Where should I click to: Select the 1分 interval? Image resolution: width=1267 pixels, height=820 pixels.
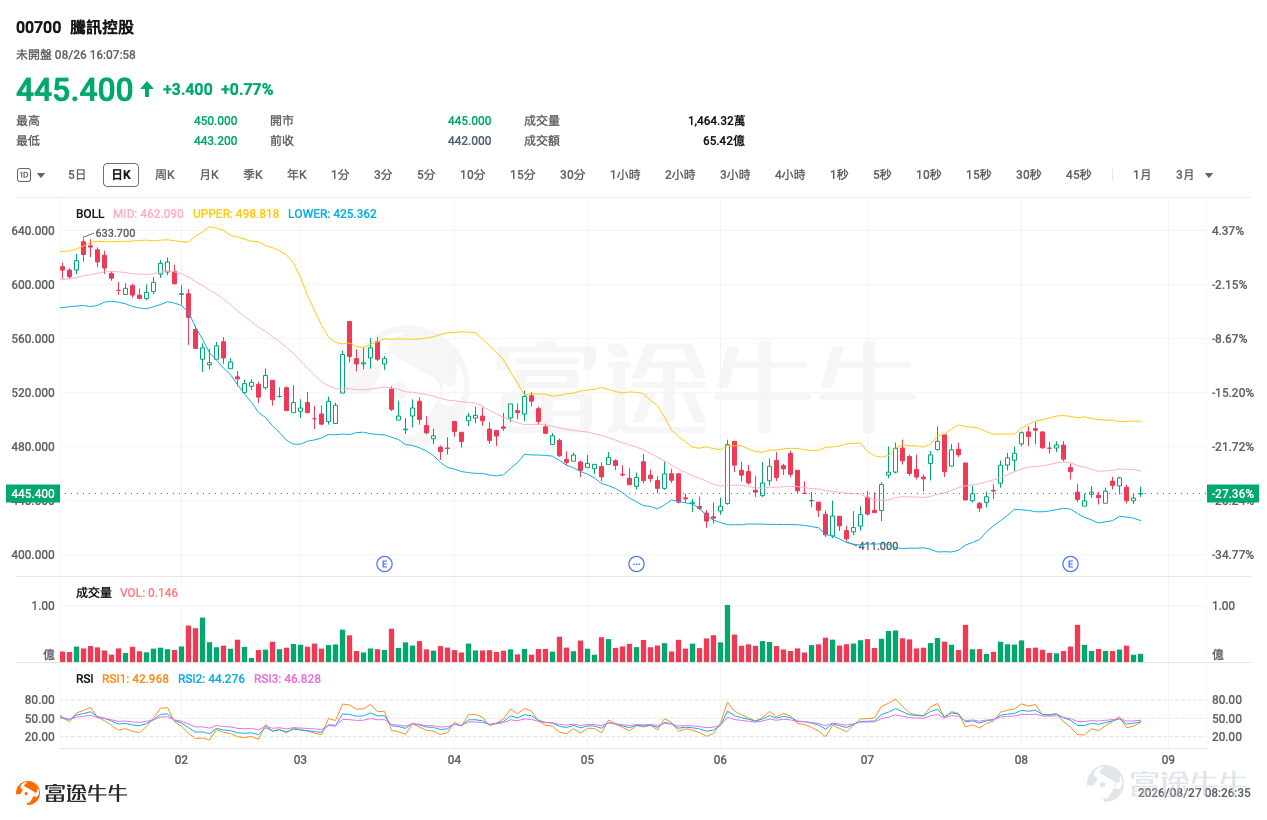pos(340,175)
